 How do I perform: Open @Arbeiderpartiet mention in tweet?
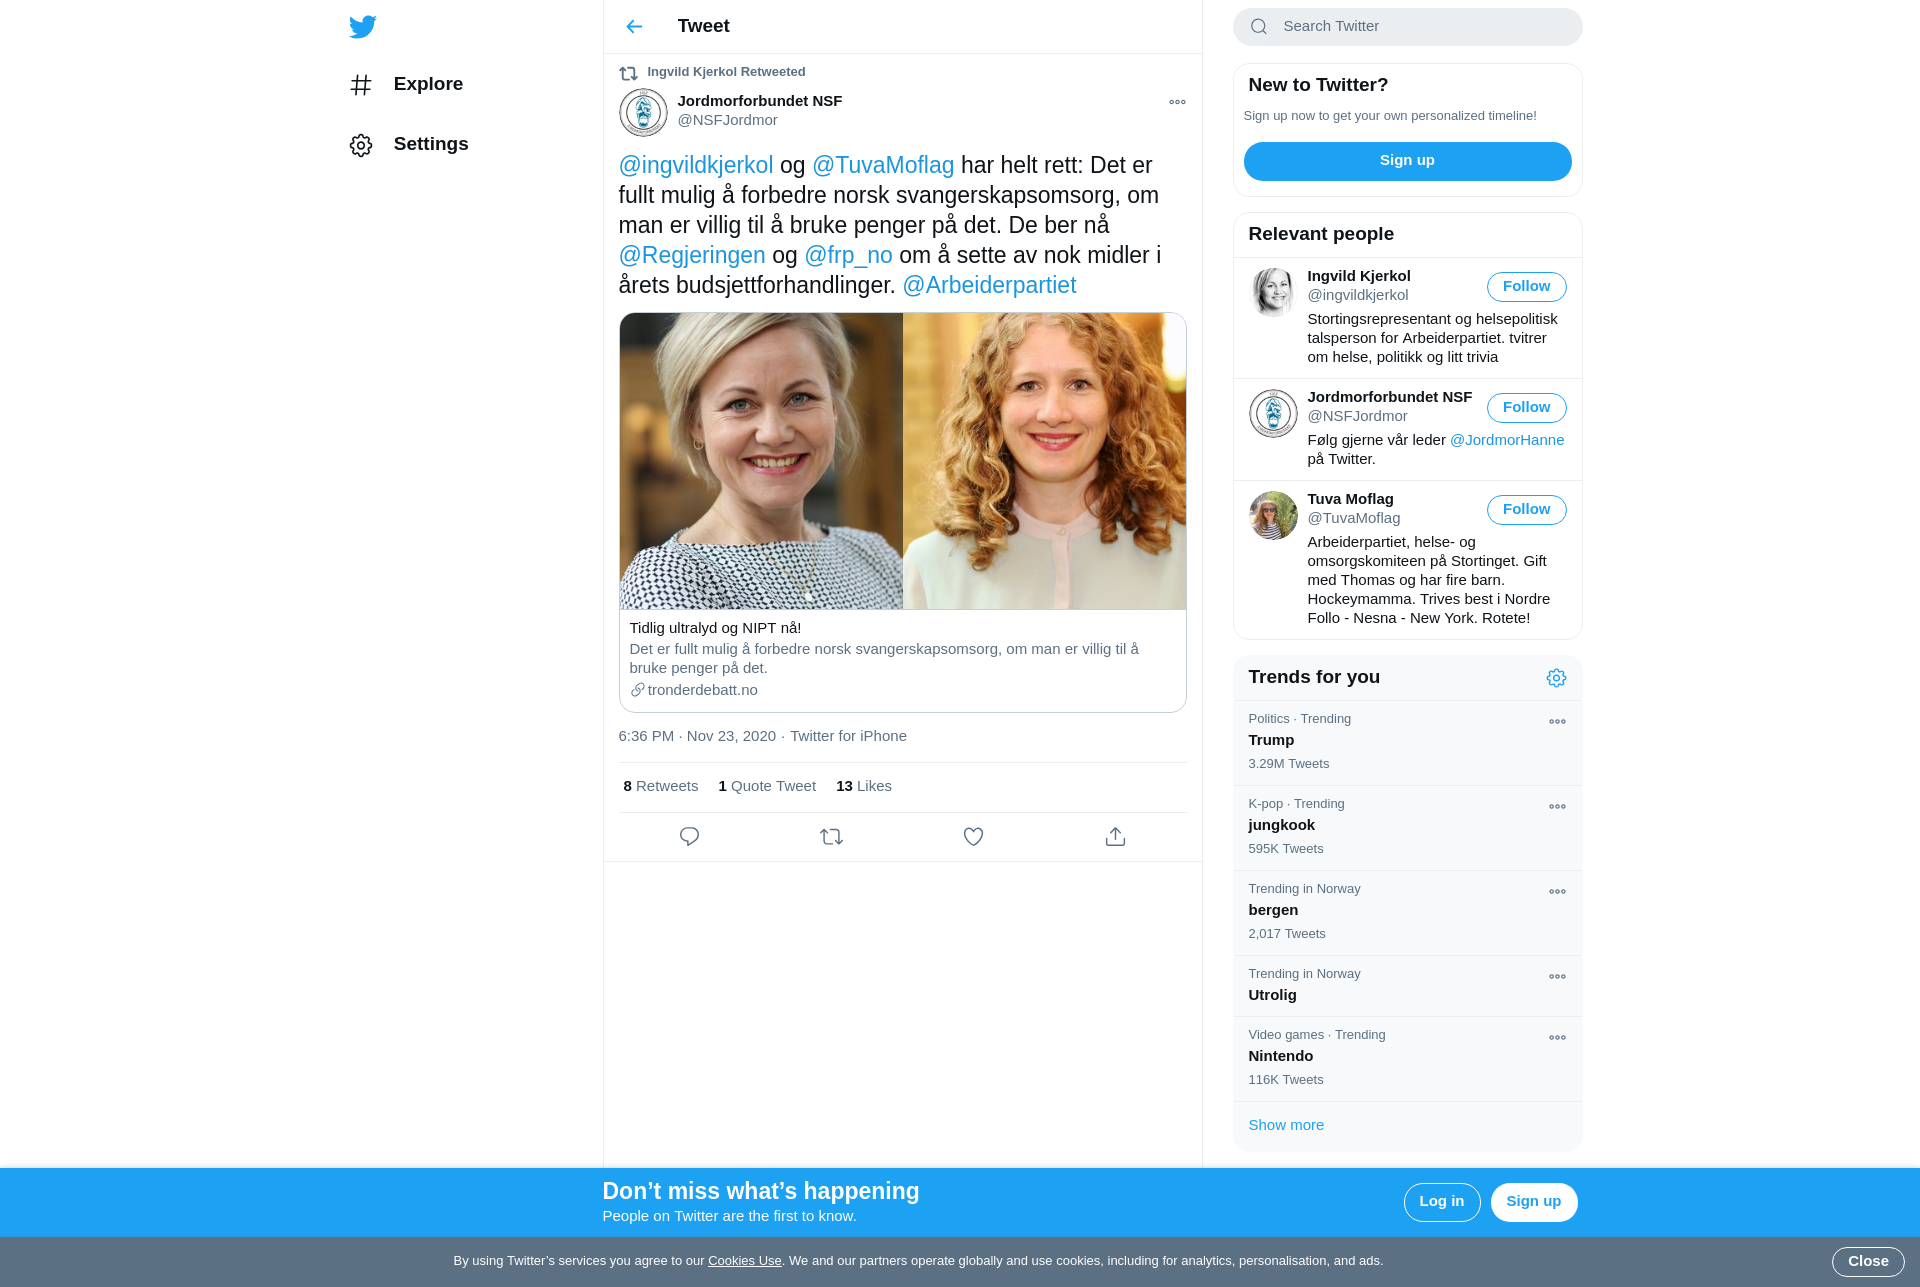989,286
